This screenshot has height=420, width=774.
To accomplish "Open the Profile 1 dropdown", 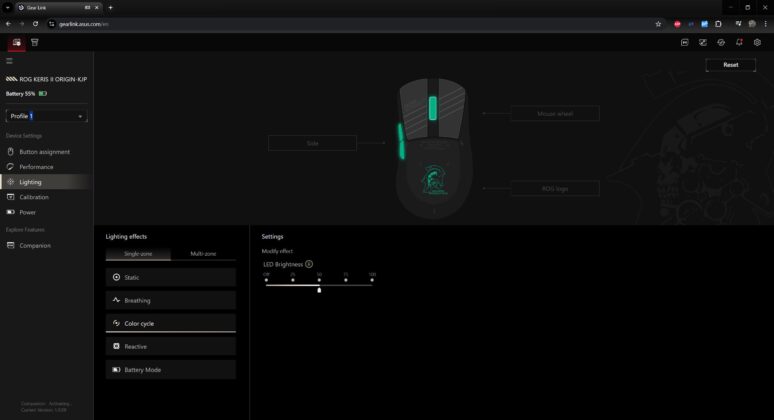I will [x=46, y=116].
